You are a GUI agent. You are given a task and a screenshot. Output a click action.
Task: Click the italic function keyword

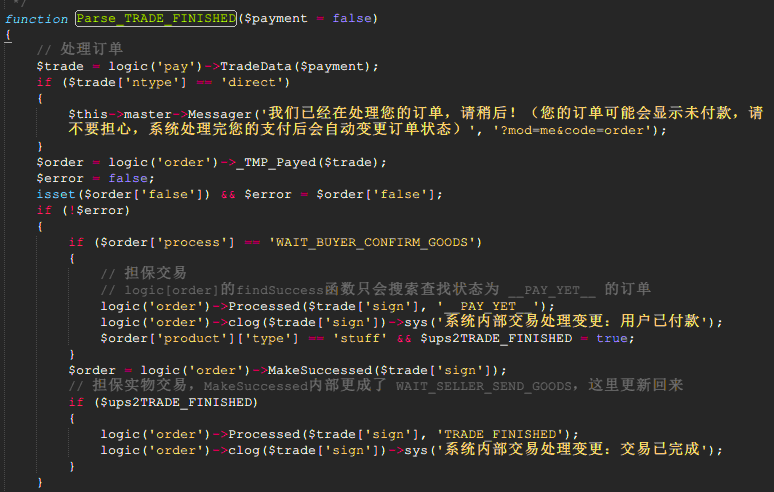pos(36,19)
